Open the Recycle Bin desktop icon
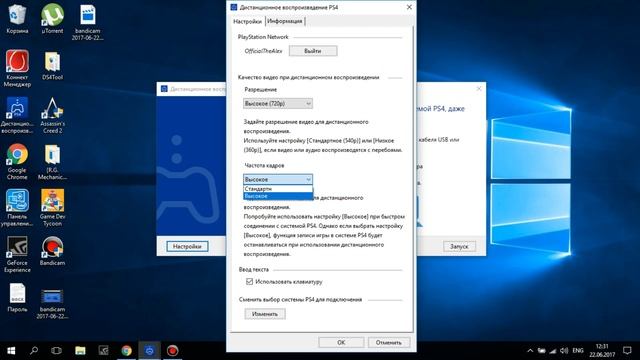 click(17, 18)
